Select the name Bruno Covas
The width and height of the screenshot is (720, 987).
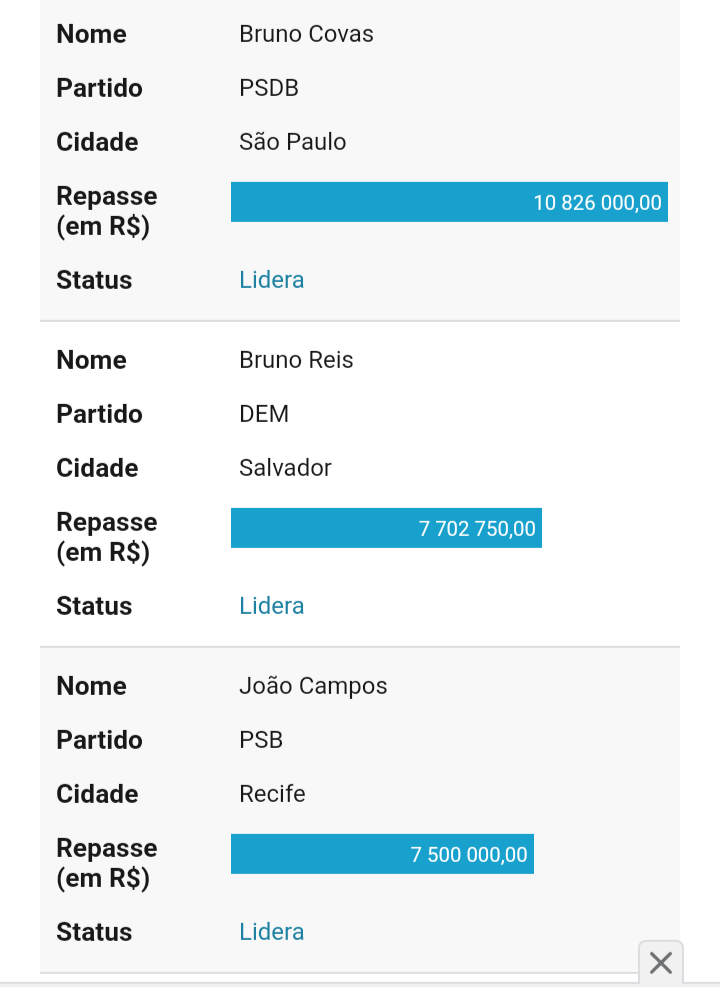coord(306,34)
